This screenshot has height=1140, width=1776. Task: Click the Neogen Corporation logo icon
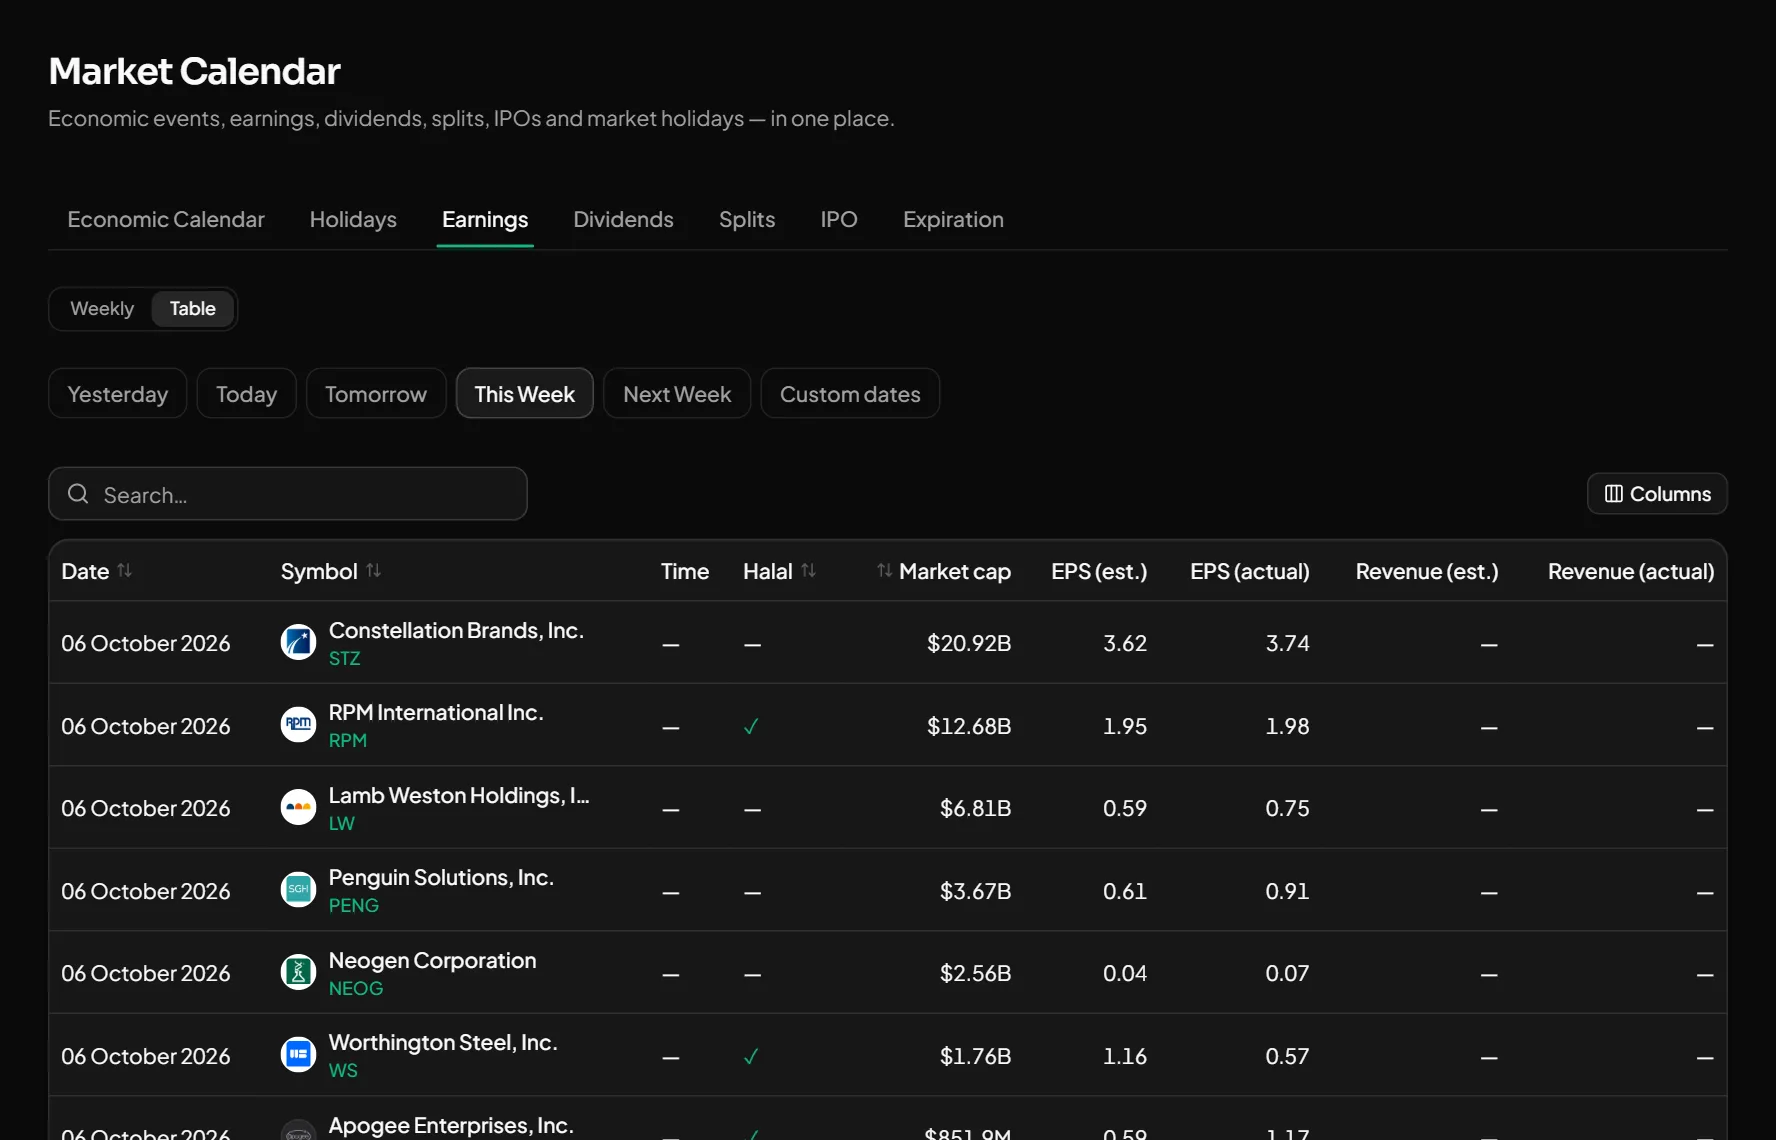click(298, 972)
